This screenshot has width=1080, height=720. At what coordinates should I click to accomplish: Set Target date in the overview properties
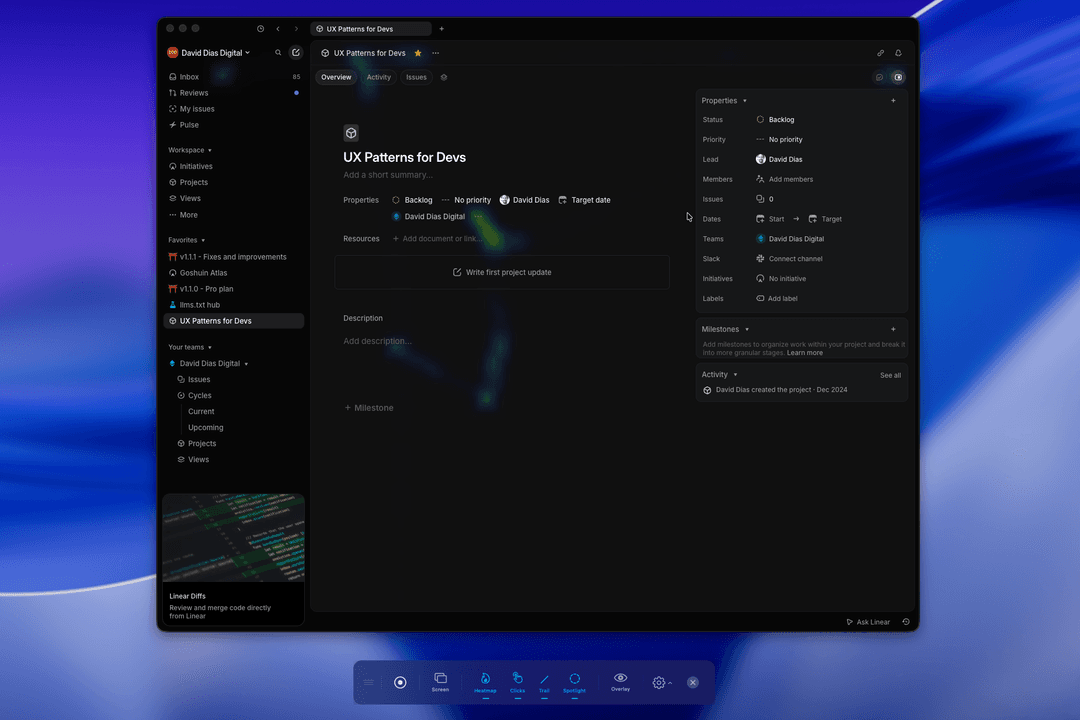tap(584, 200)
